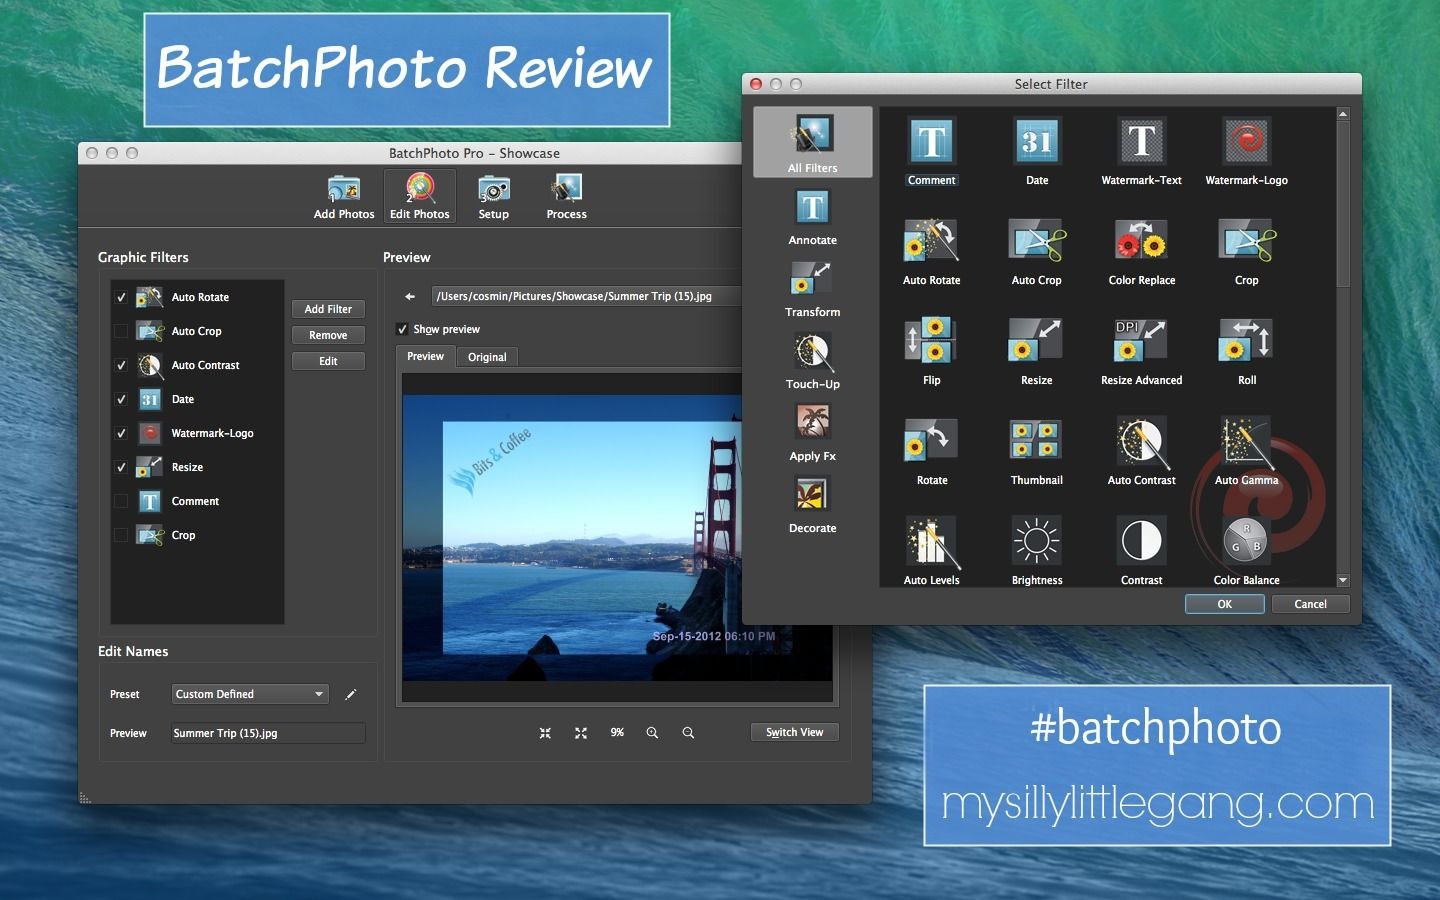Confirm with OK in Select Filter

coord(1225,604)
